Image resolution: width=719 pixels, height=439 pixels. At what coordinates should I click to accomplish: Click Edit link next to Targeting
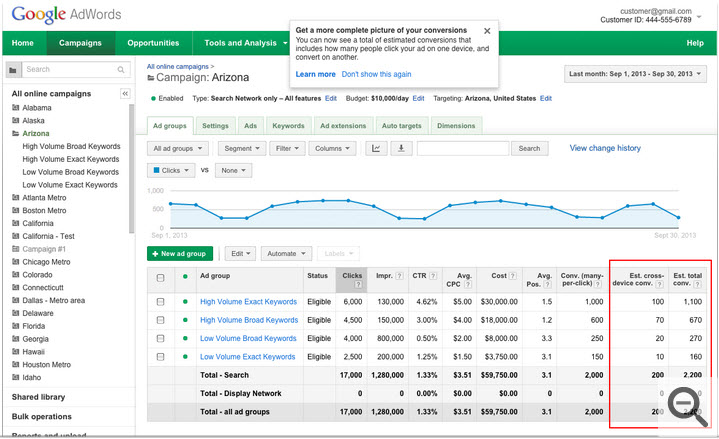(546, 98)
